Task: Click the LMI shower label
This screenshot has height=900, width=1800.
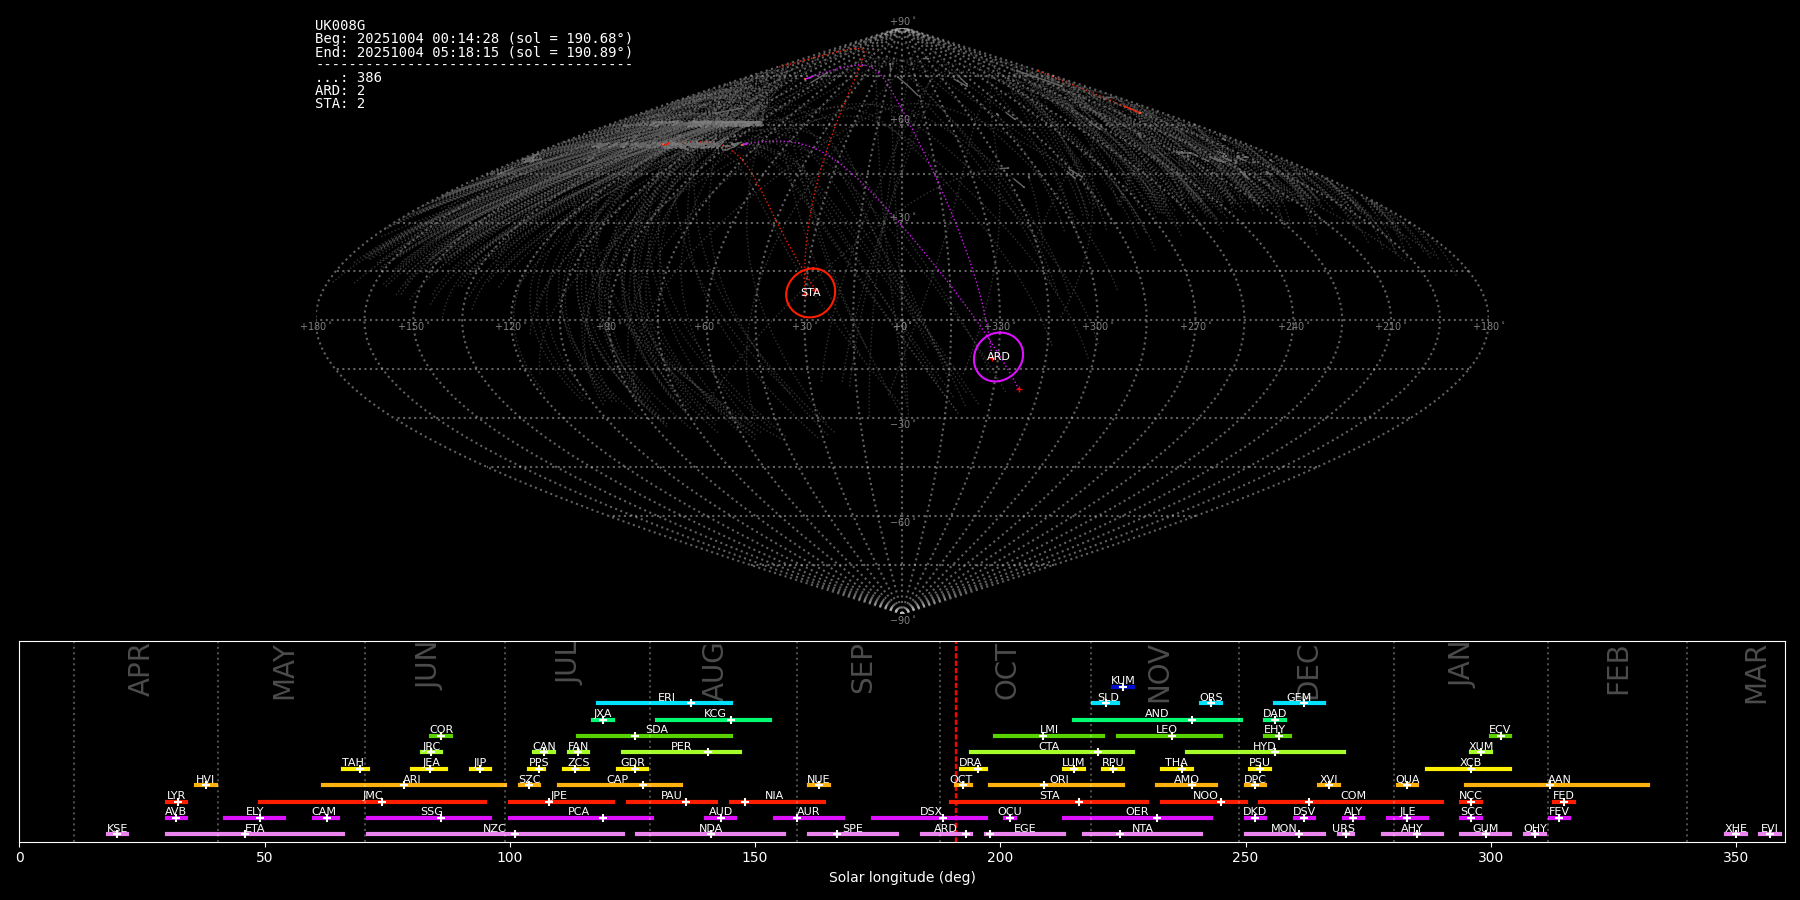Action: coord(1049,730)
